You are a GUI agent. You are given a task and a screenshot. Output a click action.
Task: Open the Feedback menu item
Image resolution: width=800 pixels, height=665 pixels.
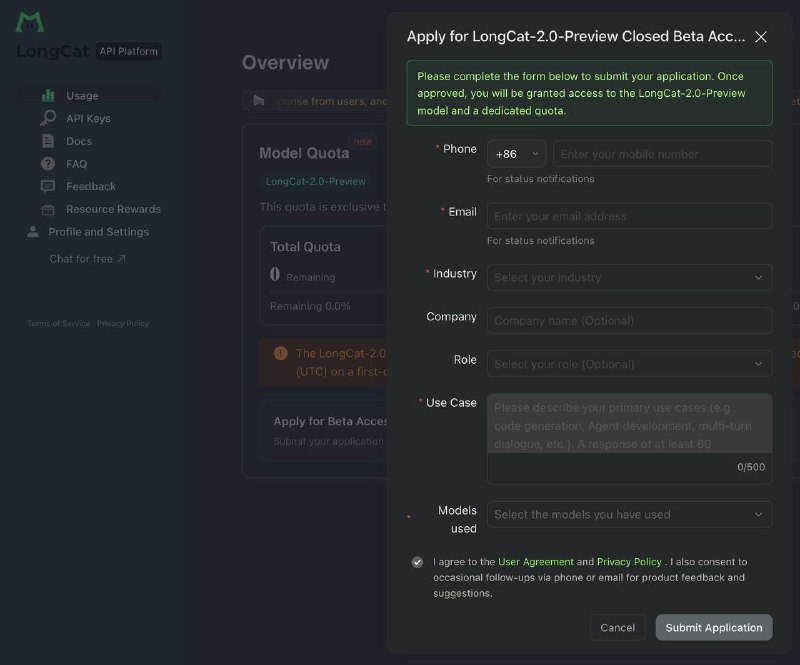(x=89, y=186)
